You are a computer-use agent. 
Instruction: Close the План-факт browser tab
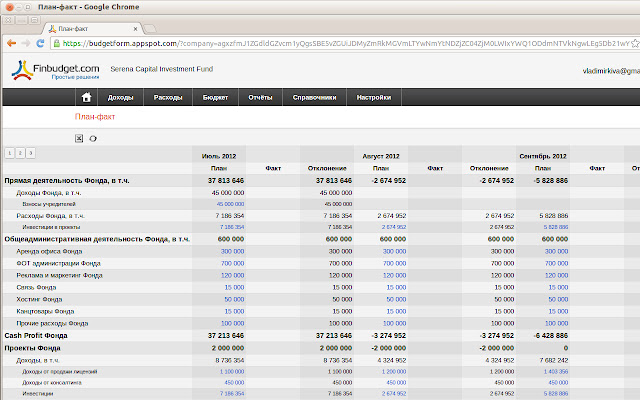coord(135,29)
